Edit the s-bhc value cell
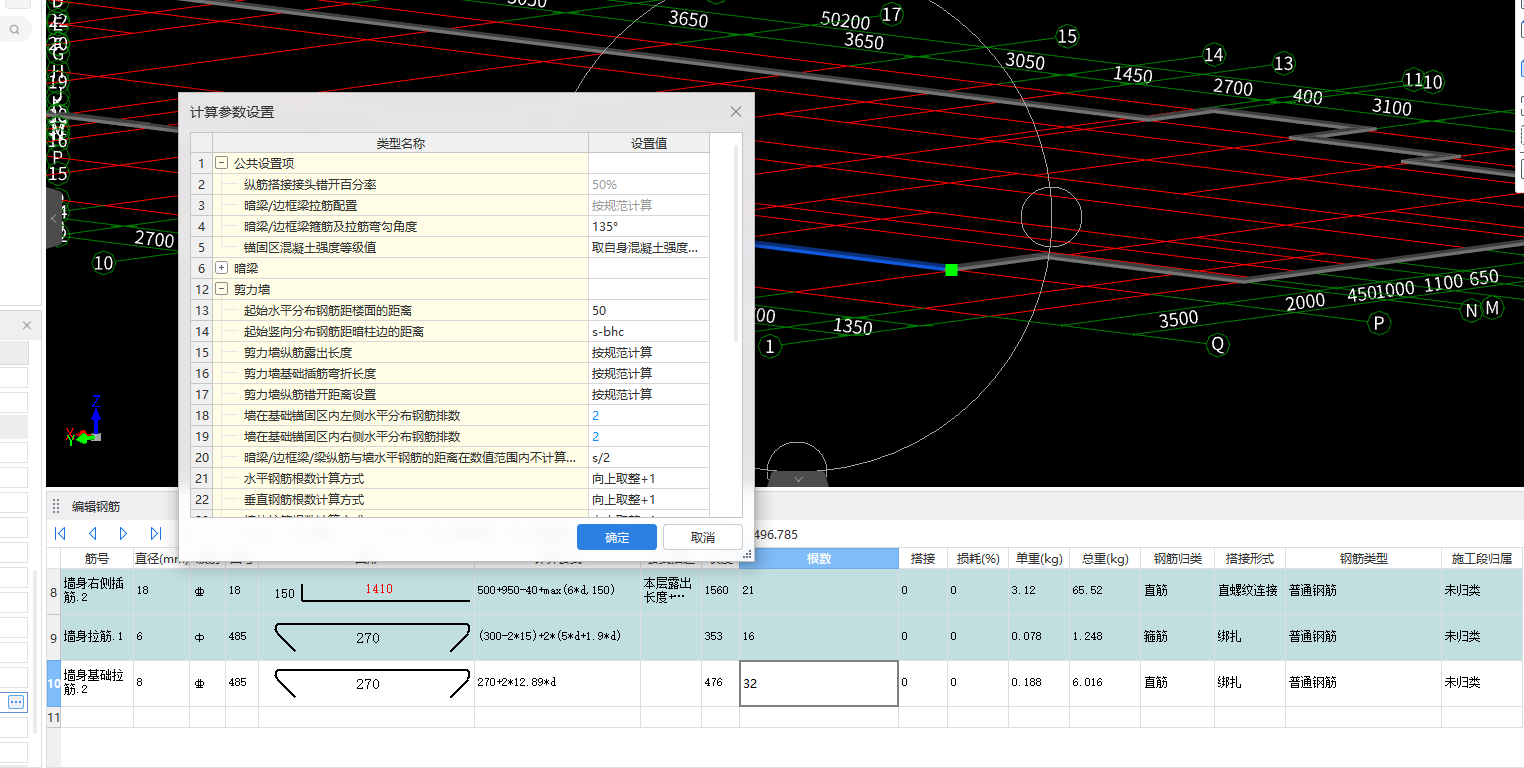This screenshot has width=1524, height=768. click(649, 331)
